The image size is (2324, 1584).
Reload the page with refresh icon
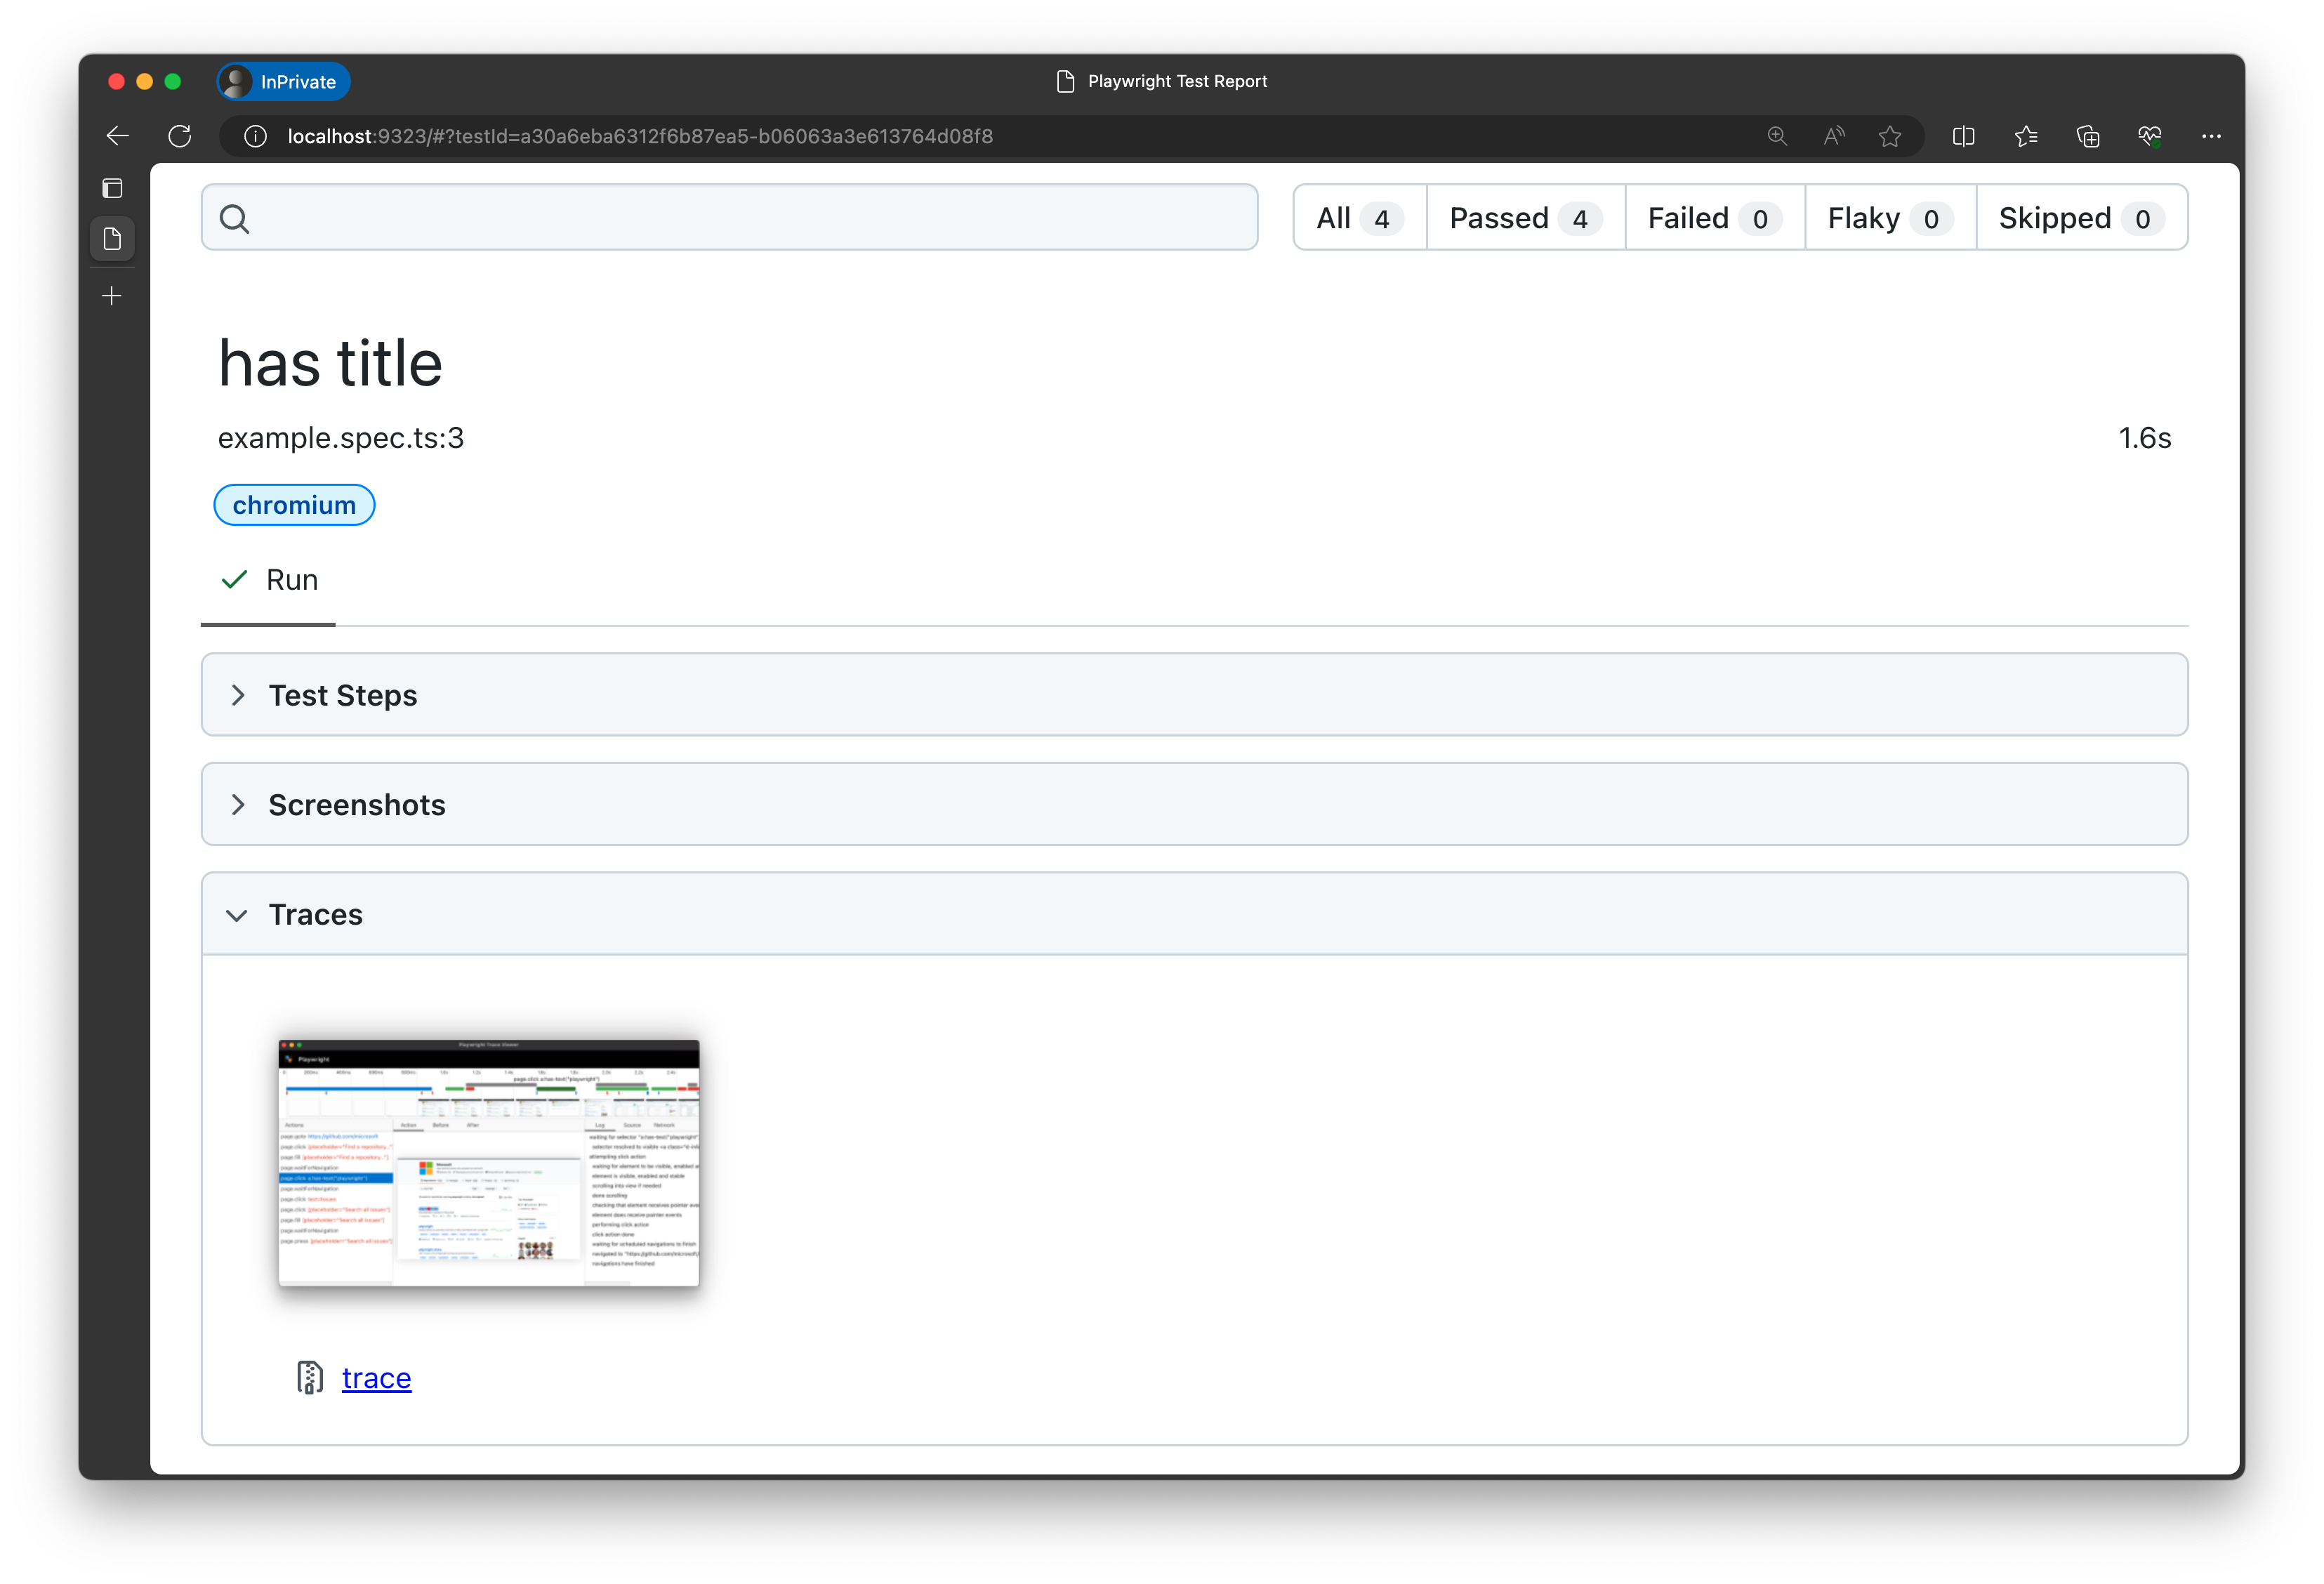(x=180, y=136)
